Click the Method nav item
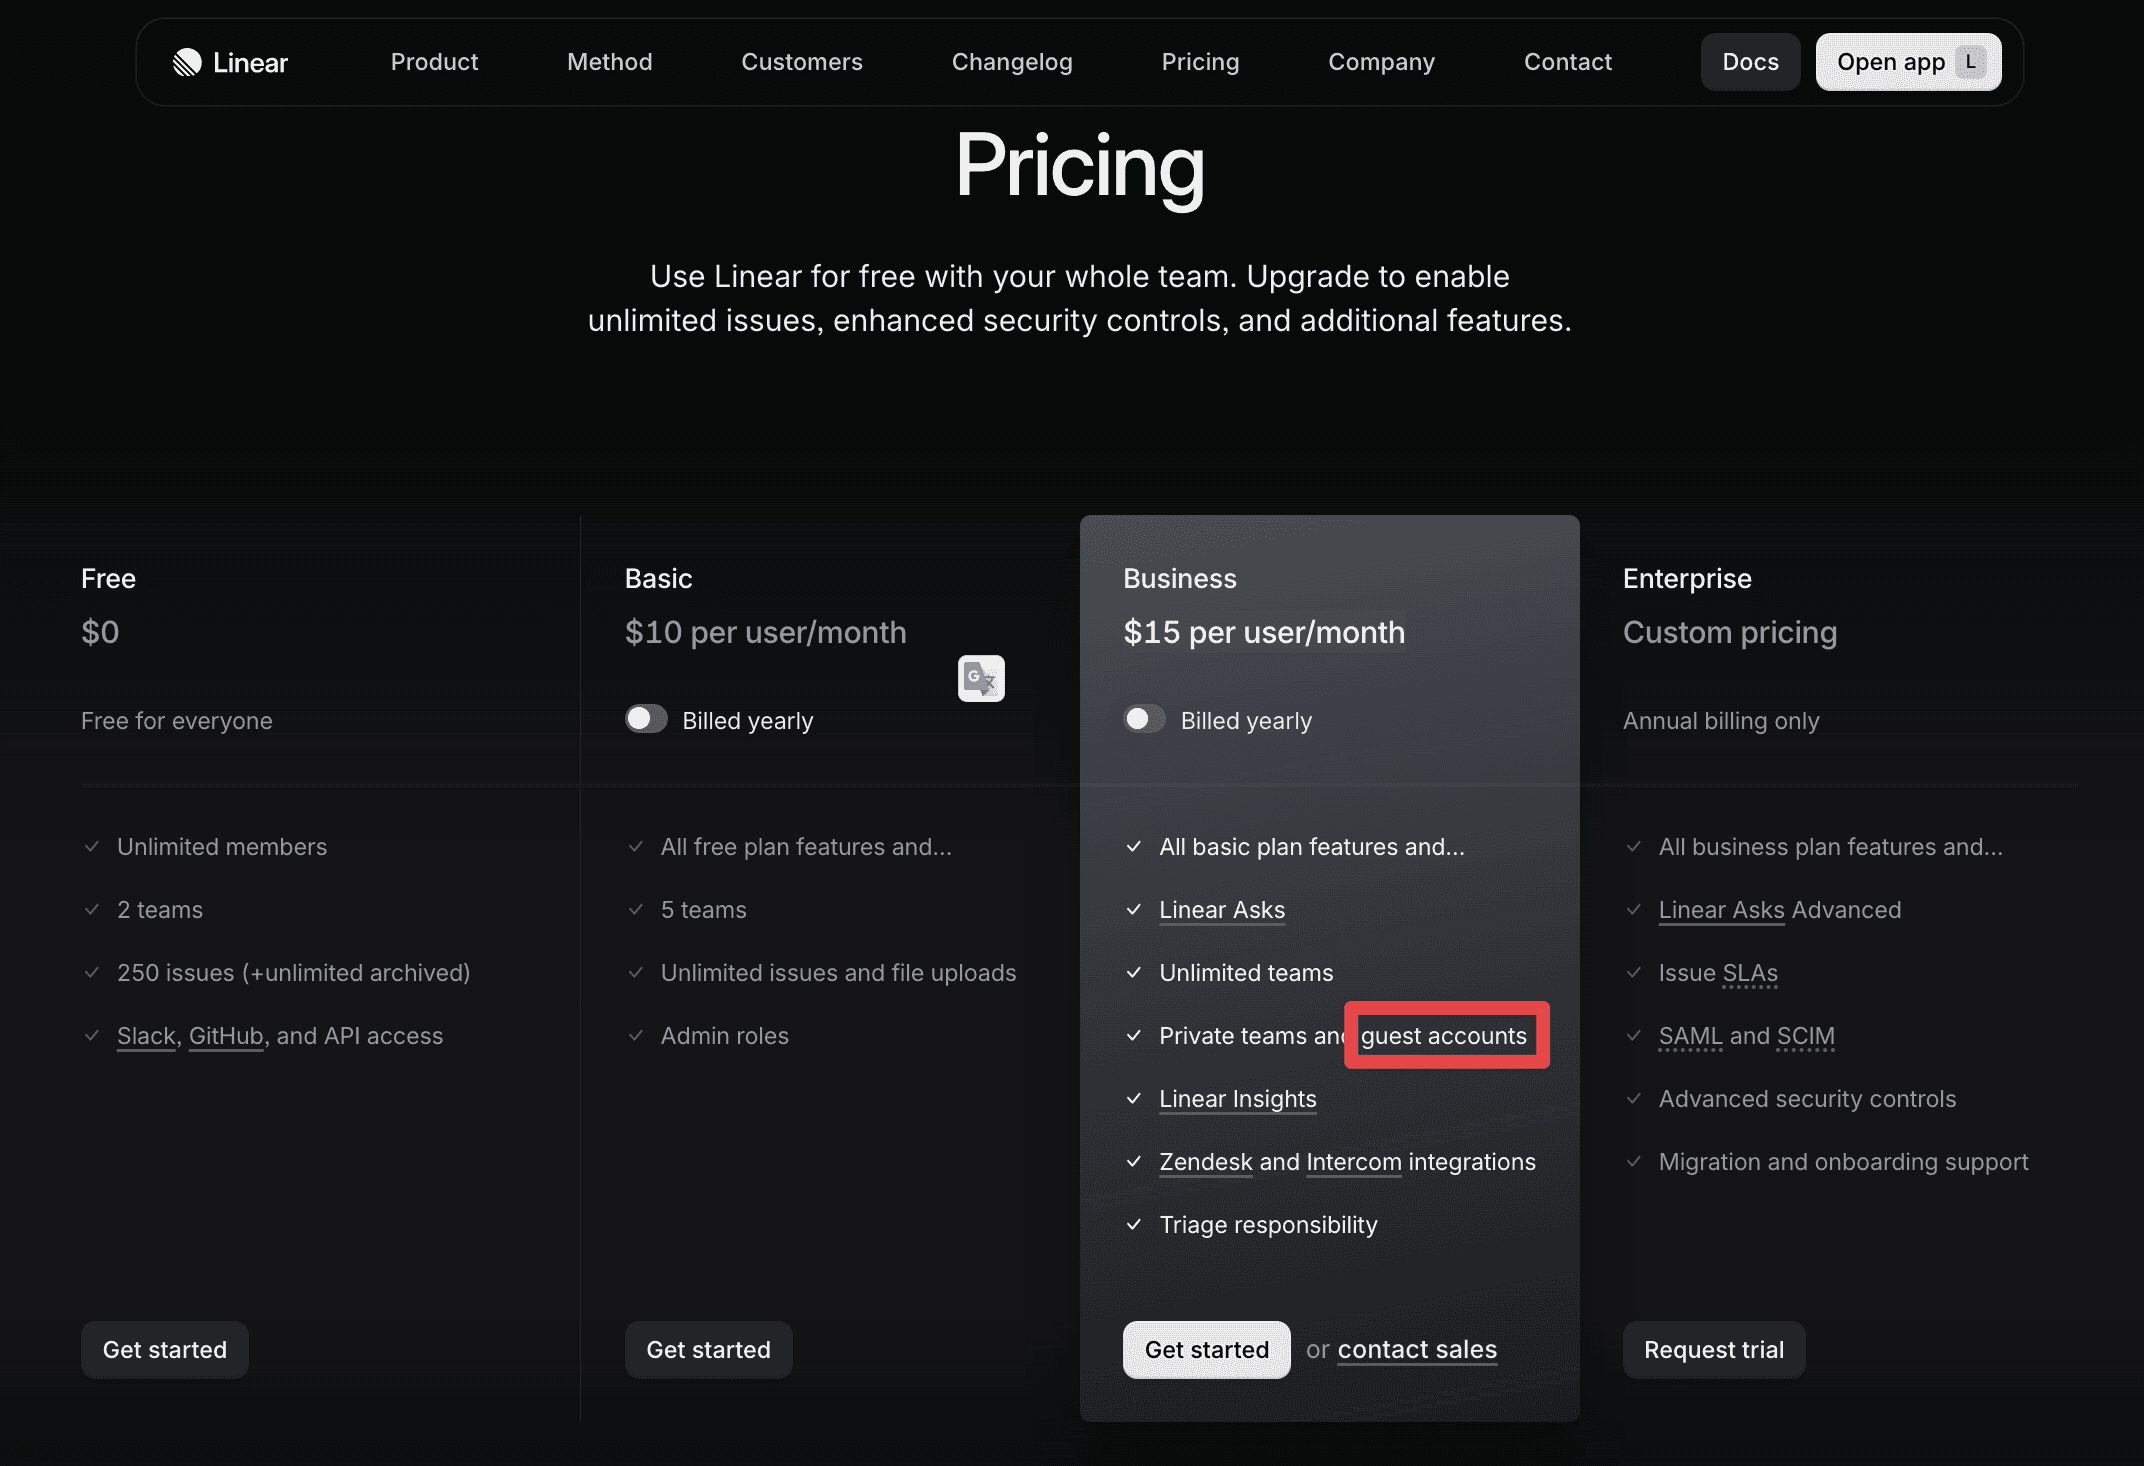This screenshot has height=1466, width=2144. pos(610,62)
